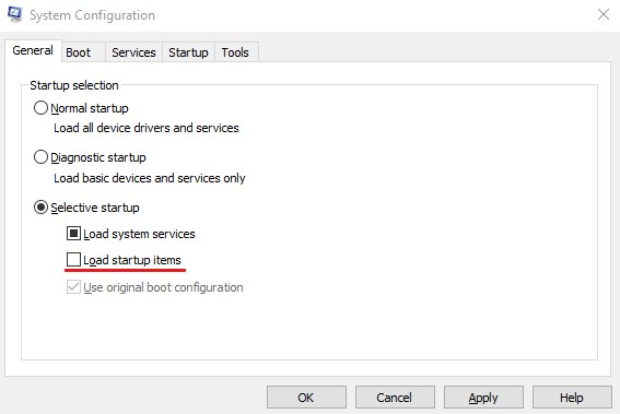Click the System Configuration title bar icon

[15, 15]
